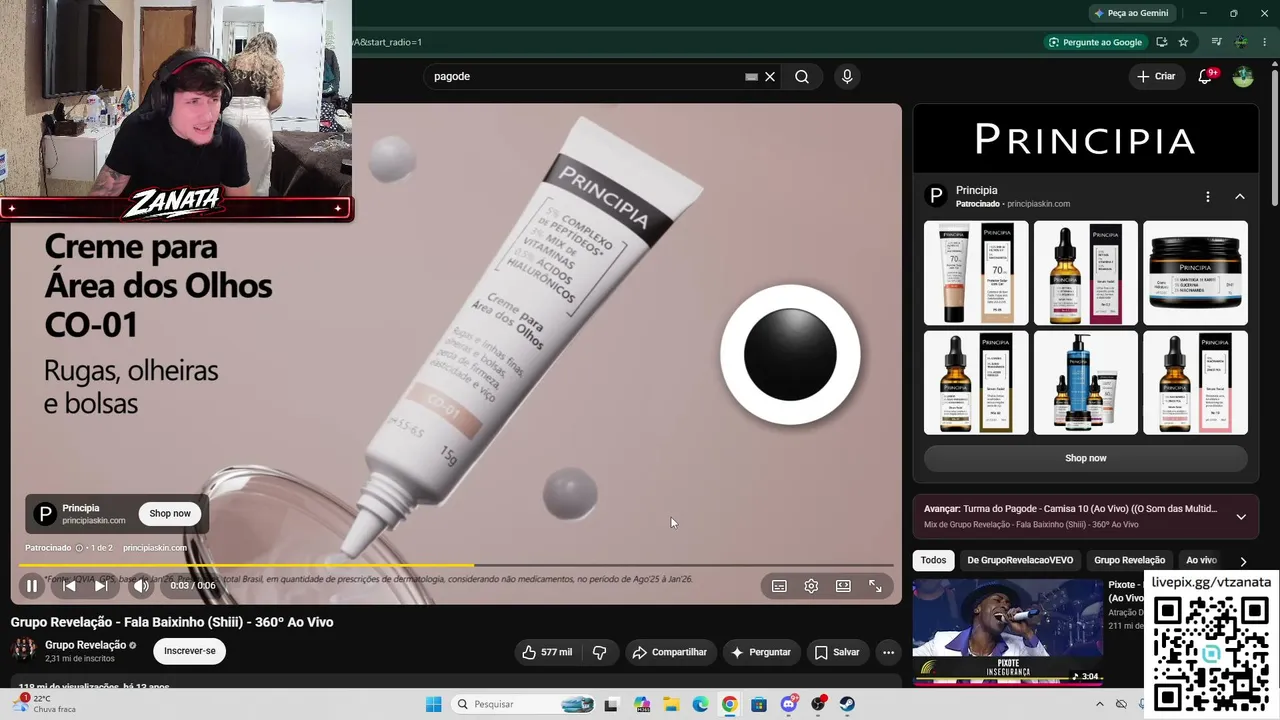Clear the pagode search query
This screenshot has width=1280, height=720.
tap(770, 76)
